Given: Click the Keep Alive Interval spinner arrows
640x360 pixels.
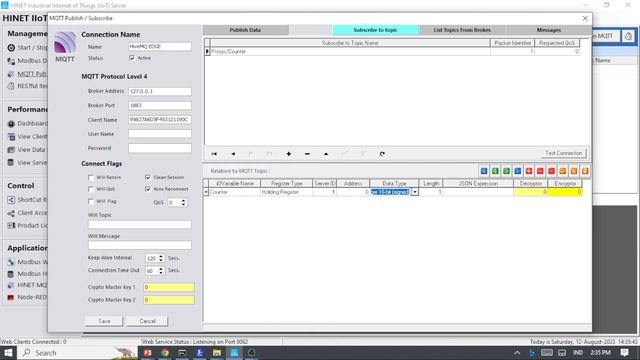Looking at the screenshot, I should (x=161, y=258).
